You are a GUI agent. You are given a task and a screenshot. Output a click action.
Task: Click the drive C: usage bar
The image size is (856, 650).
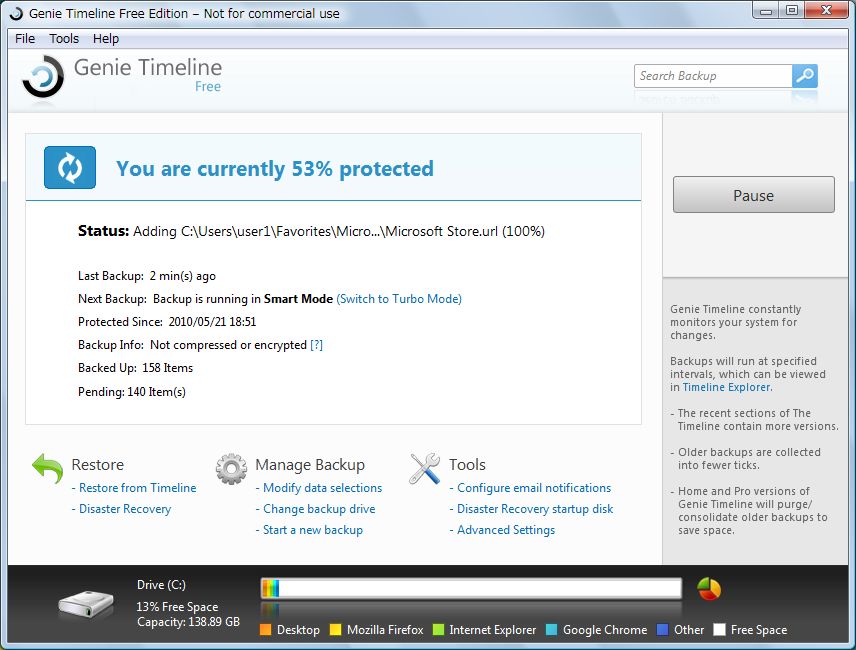click(x=471, y=588)
